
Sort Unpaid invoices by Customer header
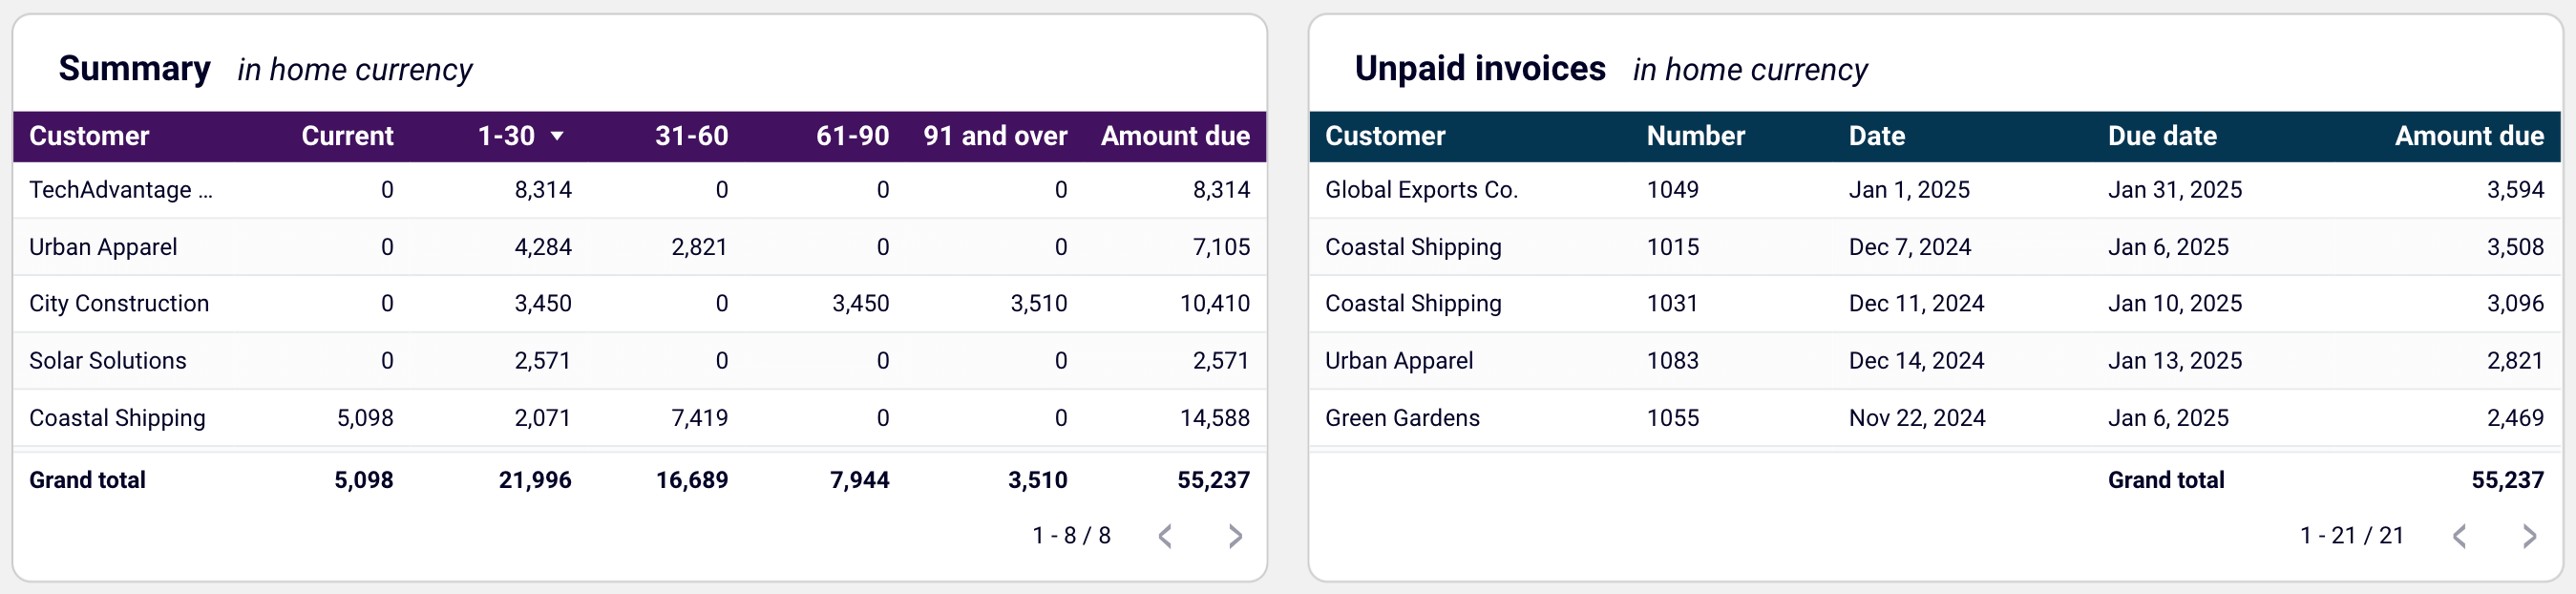click(1385, 136)
